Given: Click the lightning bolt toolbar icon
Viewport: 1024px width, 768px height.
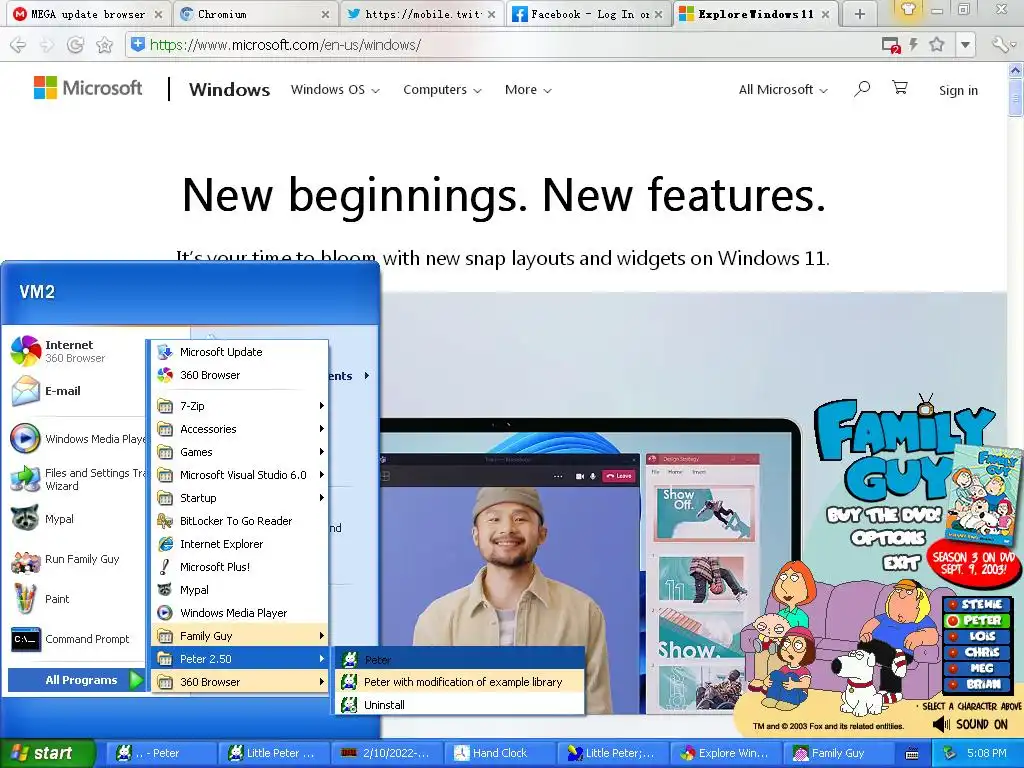Looking at the screenshot, I should click(x=914, y=44).
